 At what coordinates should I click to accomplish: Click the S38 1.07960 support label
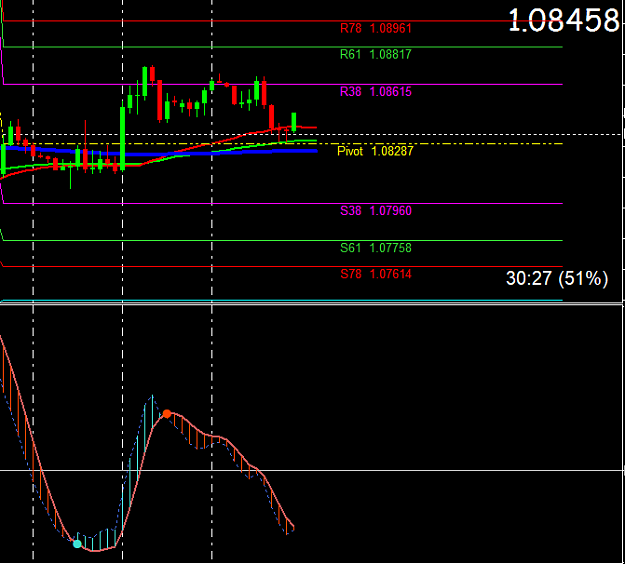click(x=375, y=210)
